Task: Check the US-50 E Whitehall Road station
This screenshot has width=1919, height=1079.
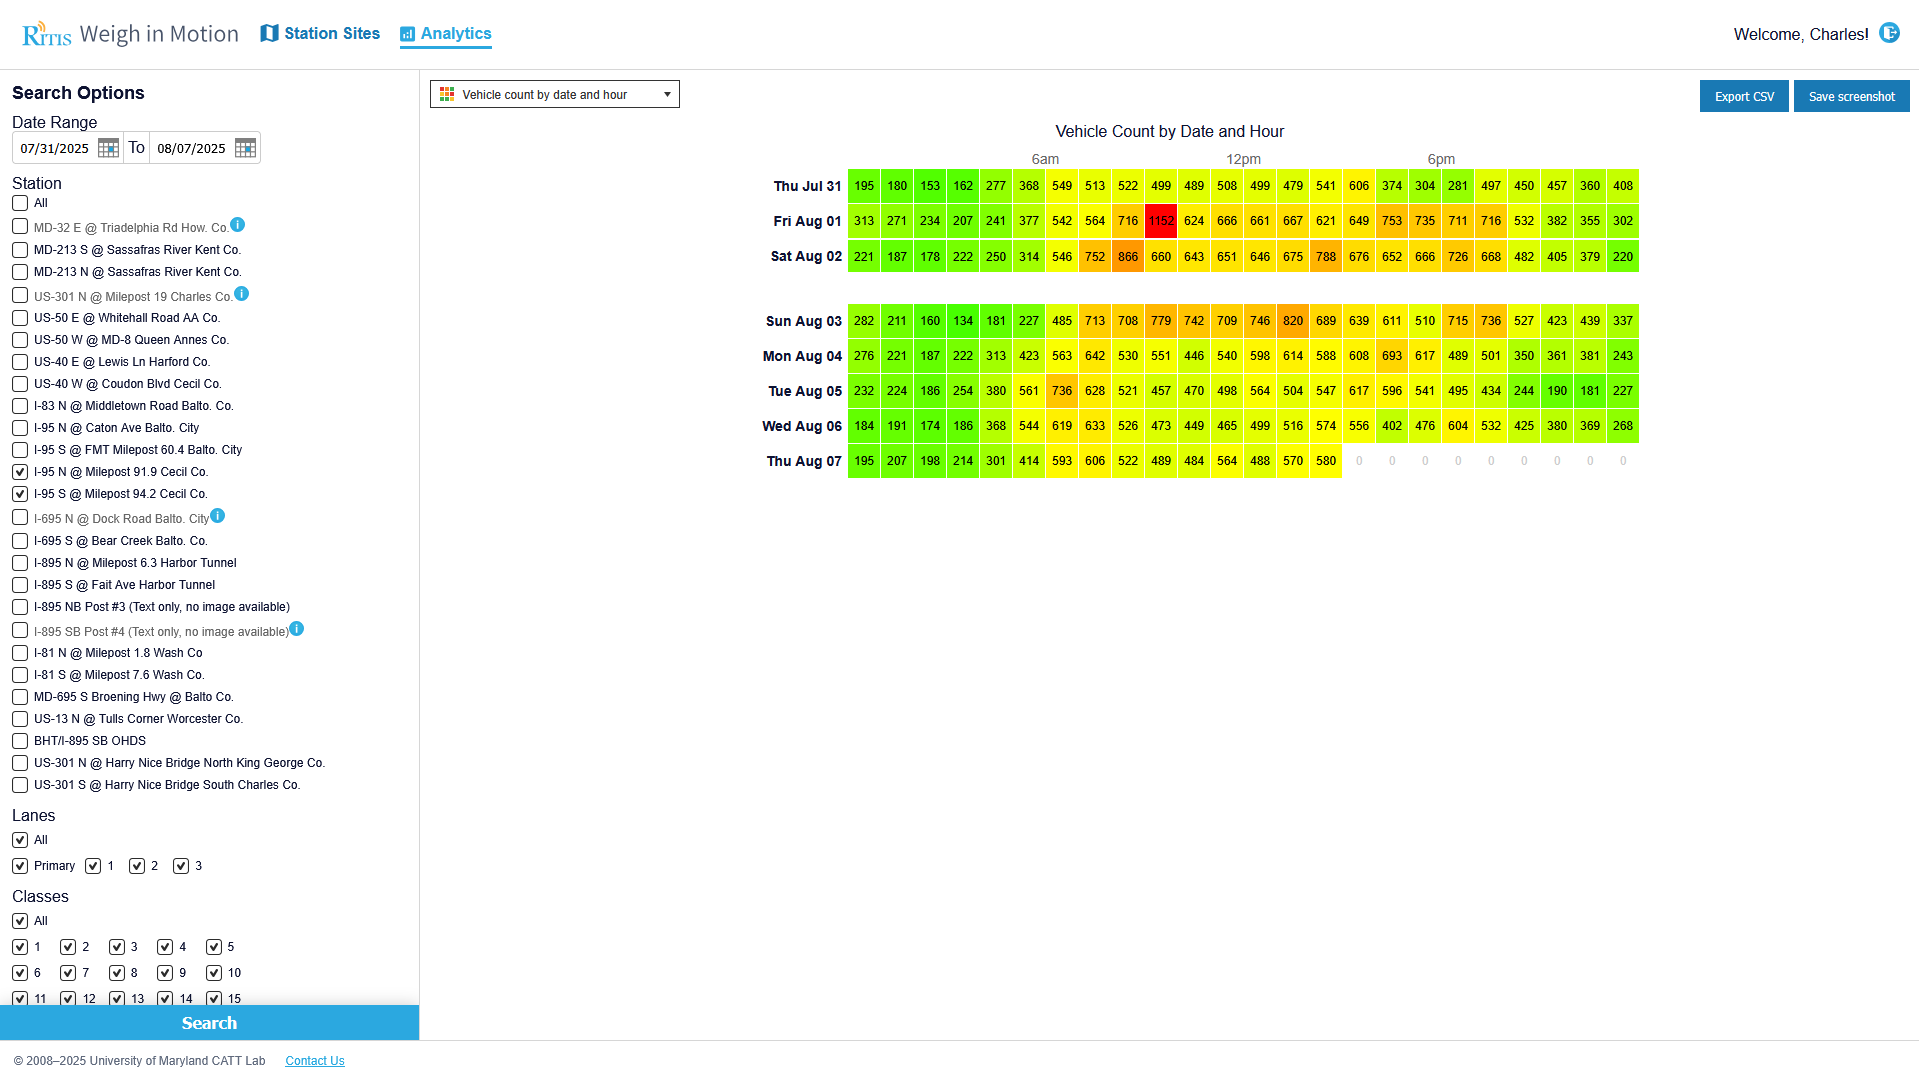Action: [x=20, y=318]
